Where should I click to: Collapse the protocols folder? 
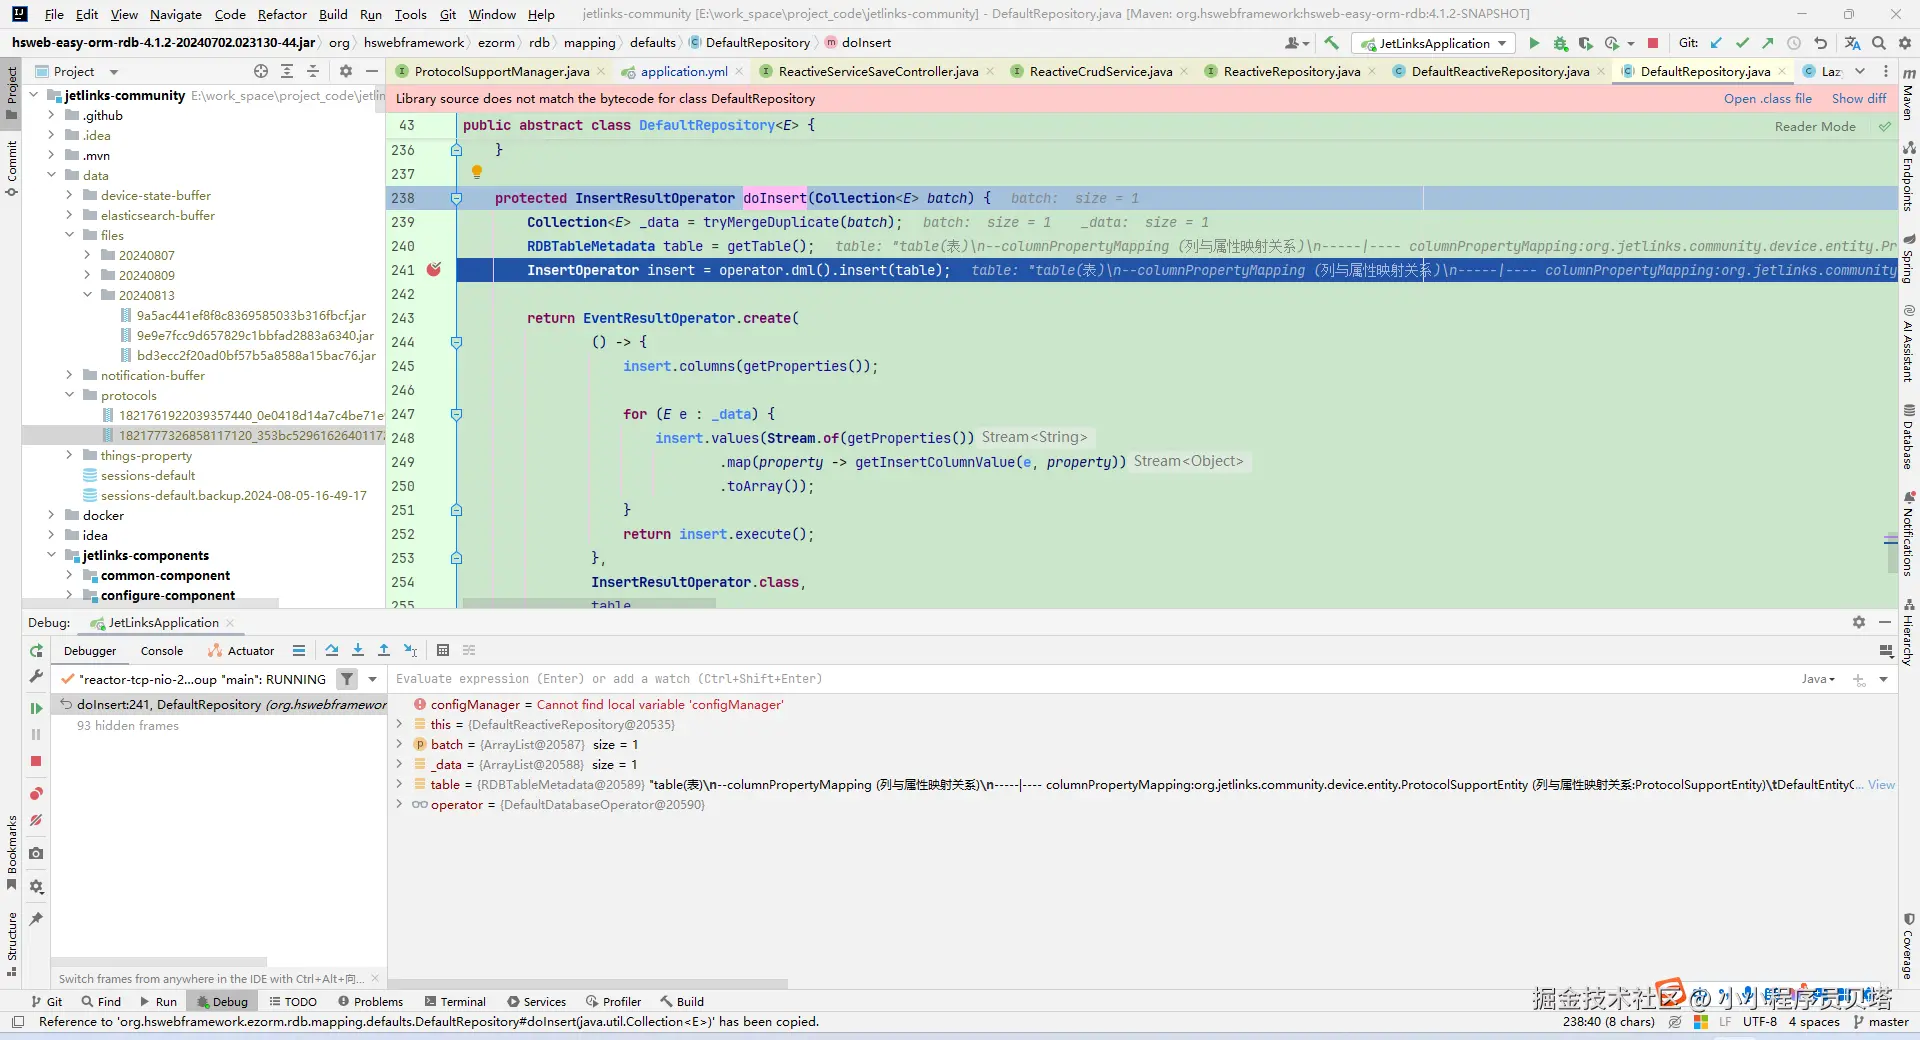(x=69, y=395)
